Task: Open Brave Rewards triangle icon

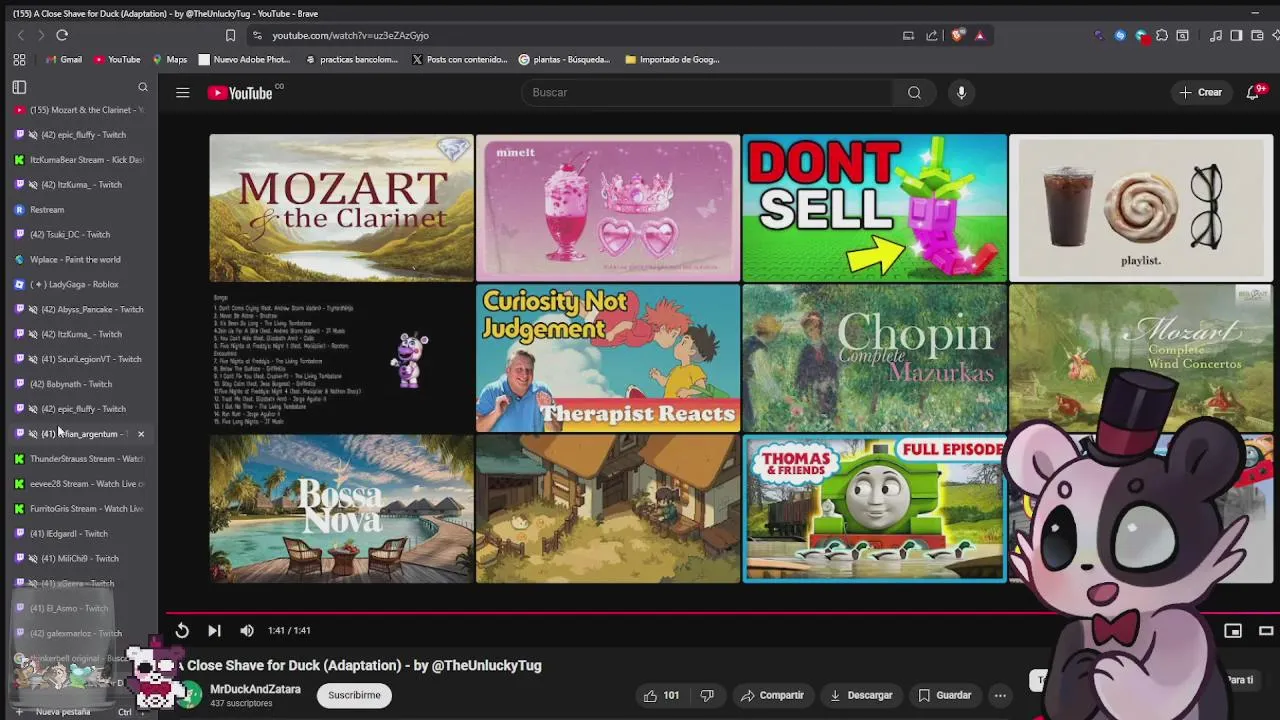Action: click(979, 35)
